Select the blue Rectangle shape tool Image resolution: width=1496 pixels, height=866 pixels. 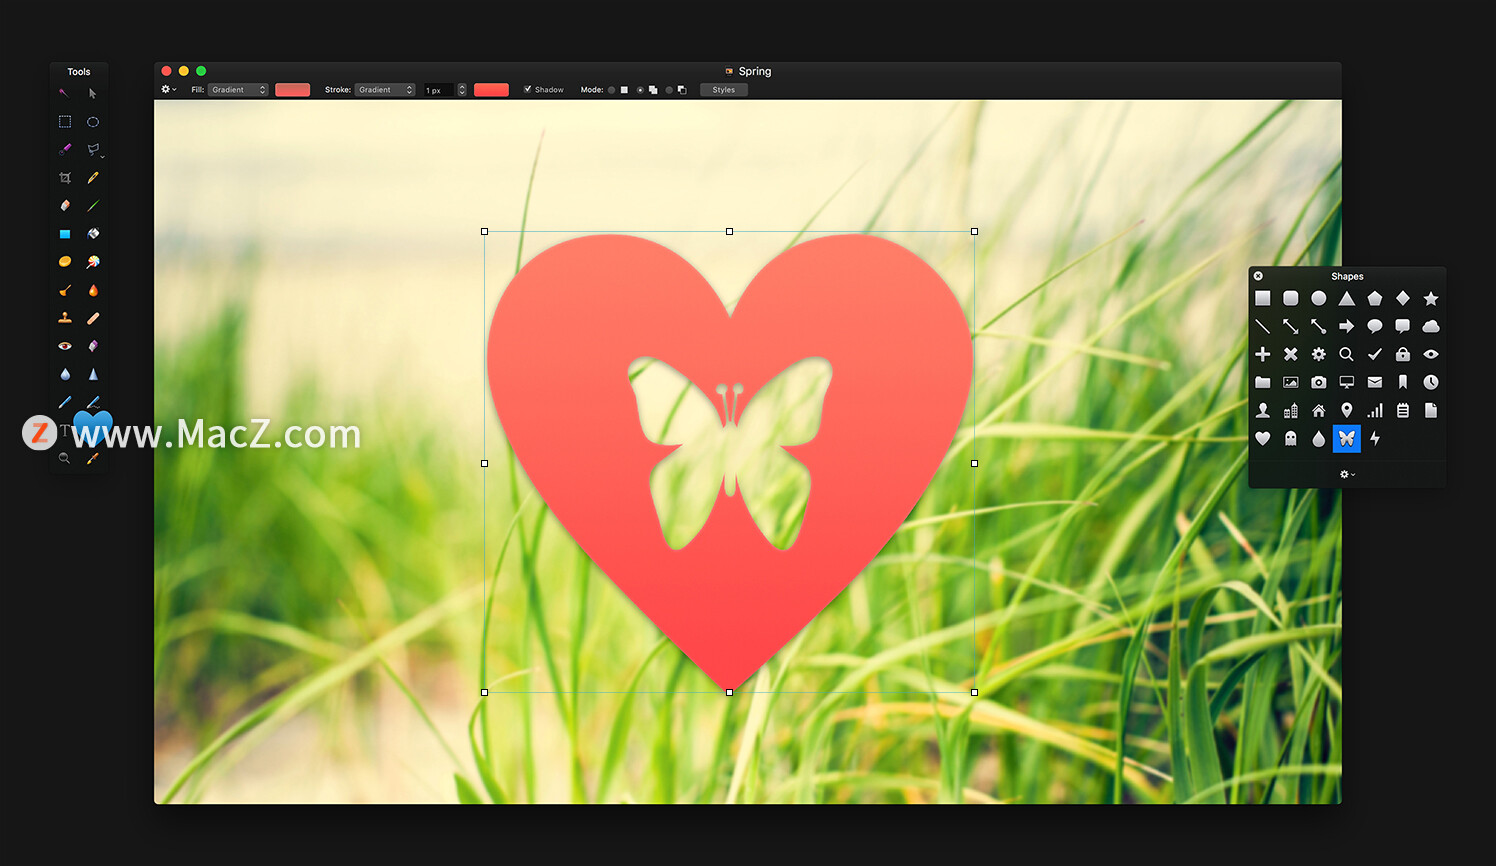click(65, 234)
